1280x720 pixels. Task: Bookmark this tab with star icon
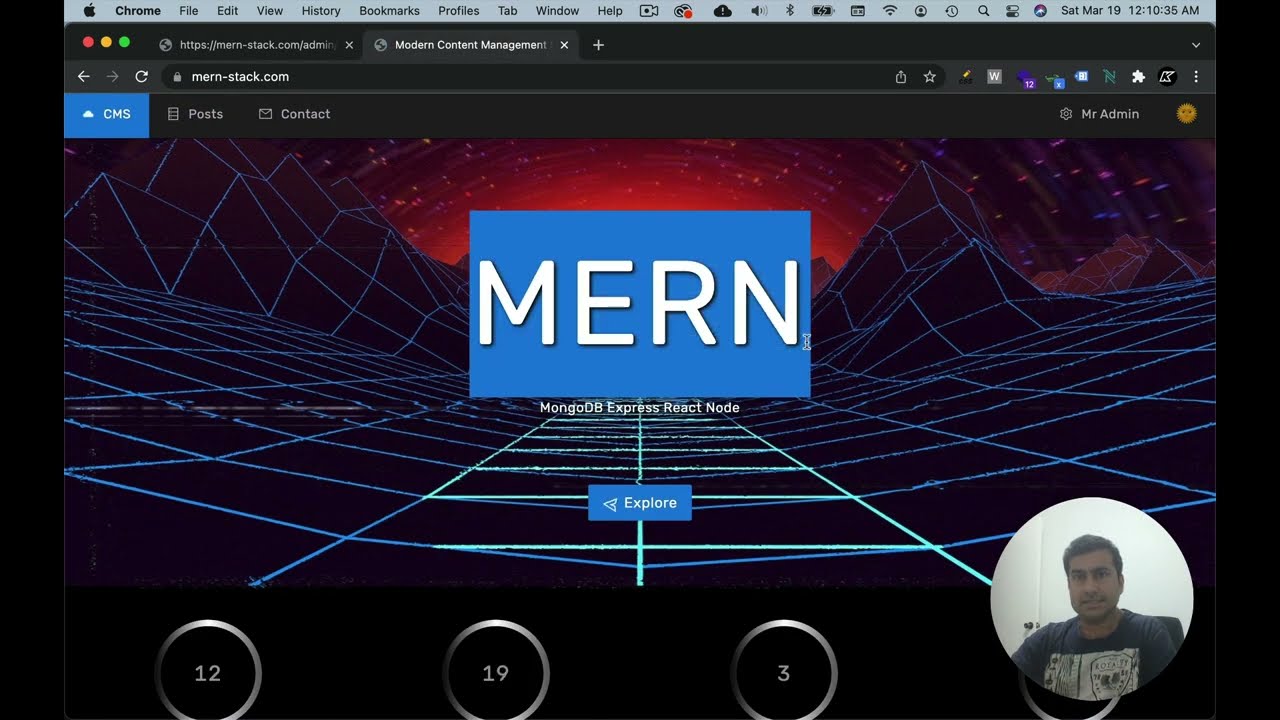pos(930,77)
